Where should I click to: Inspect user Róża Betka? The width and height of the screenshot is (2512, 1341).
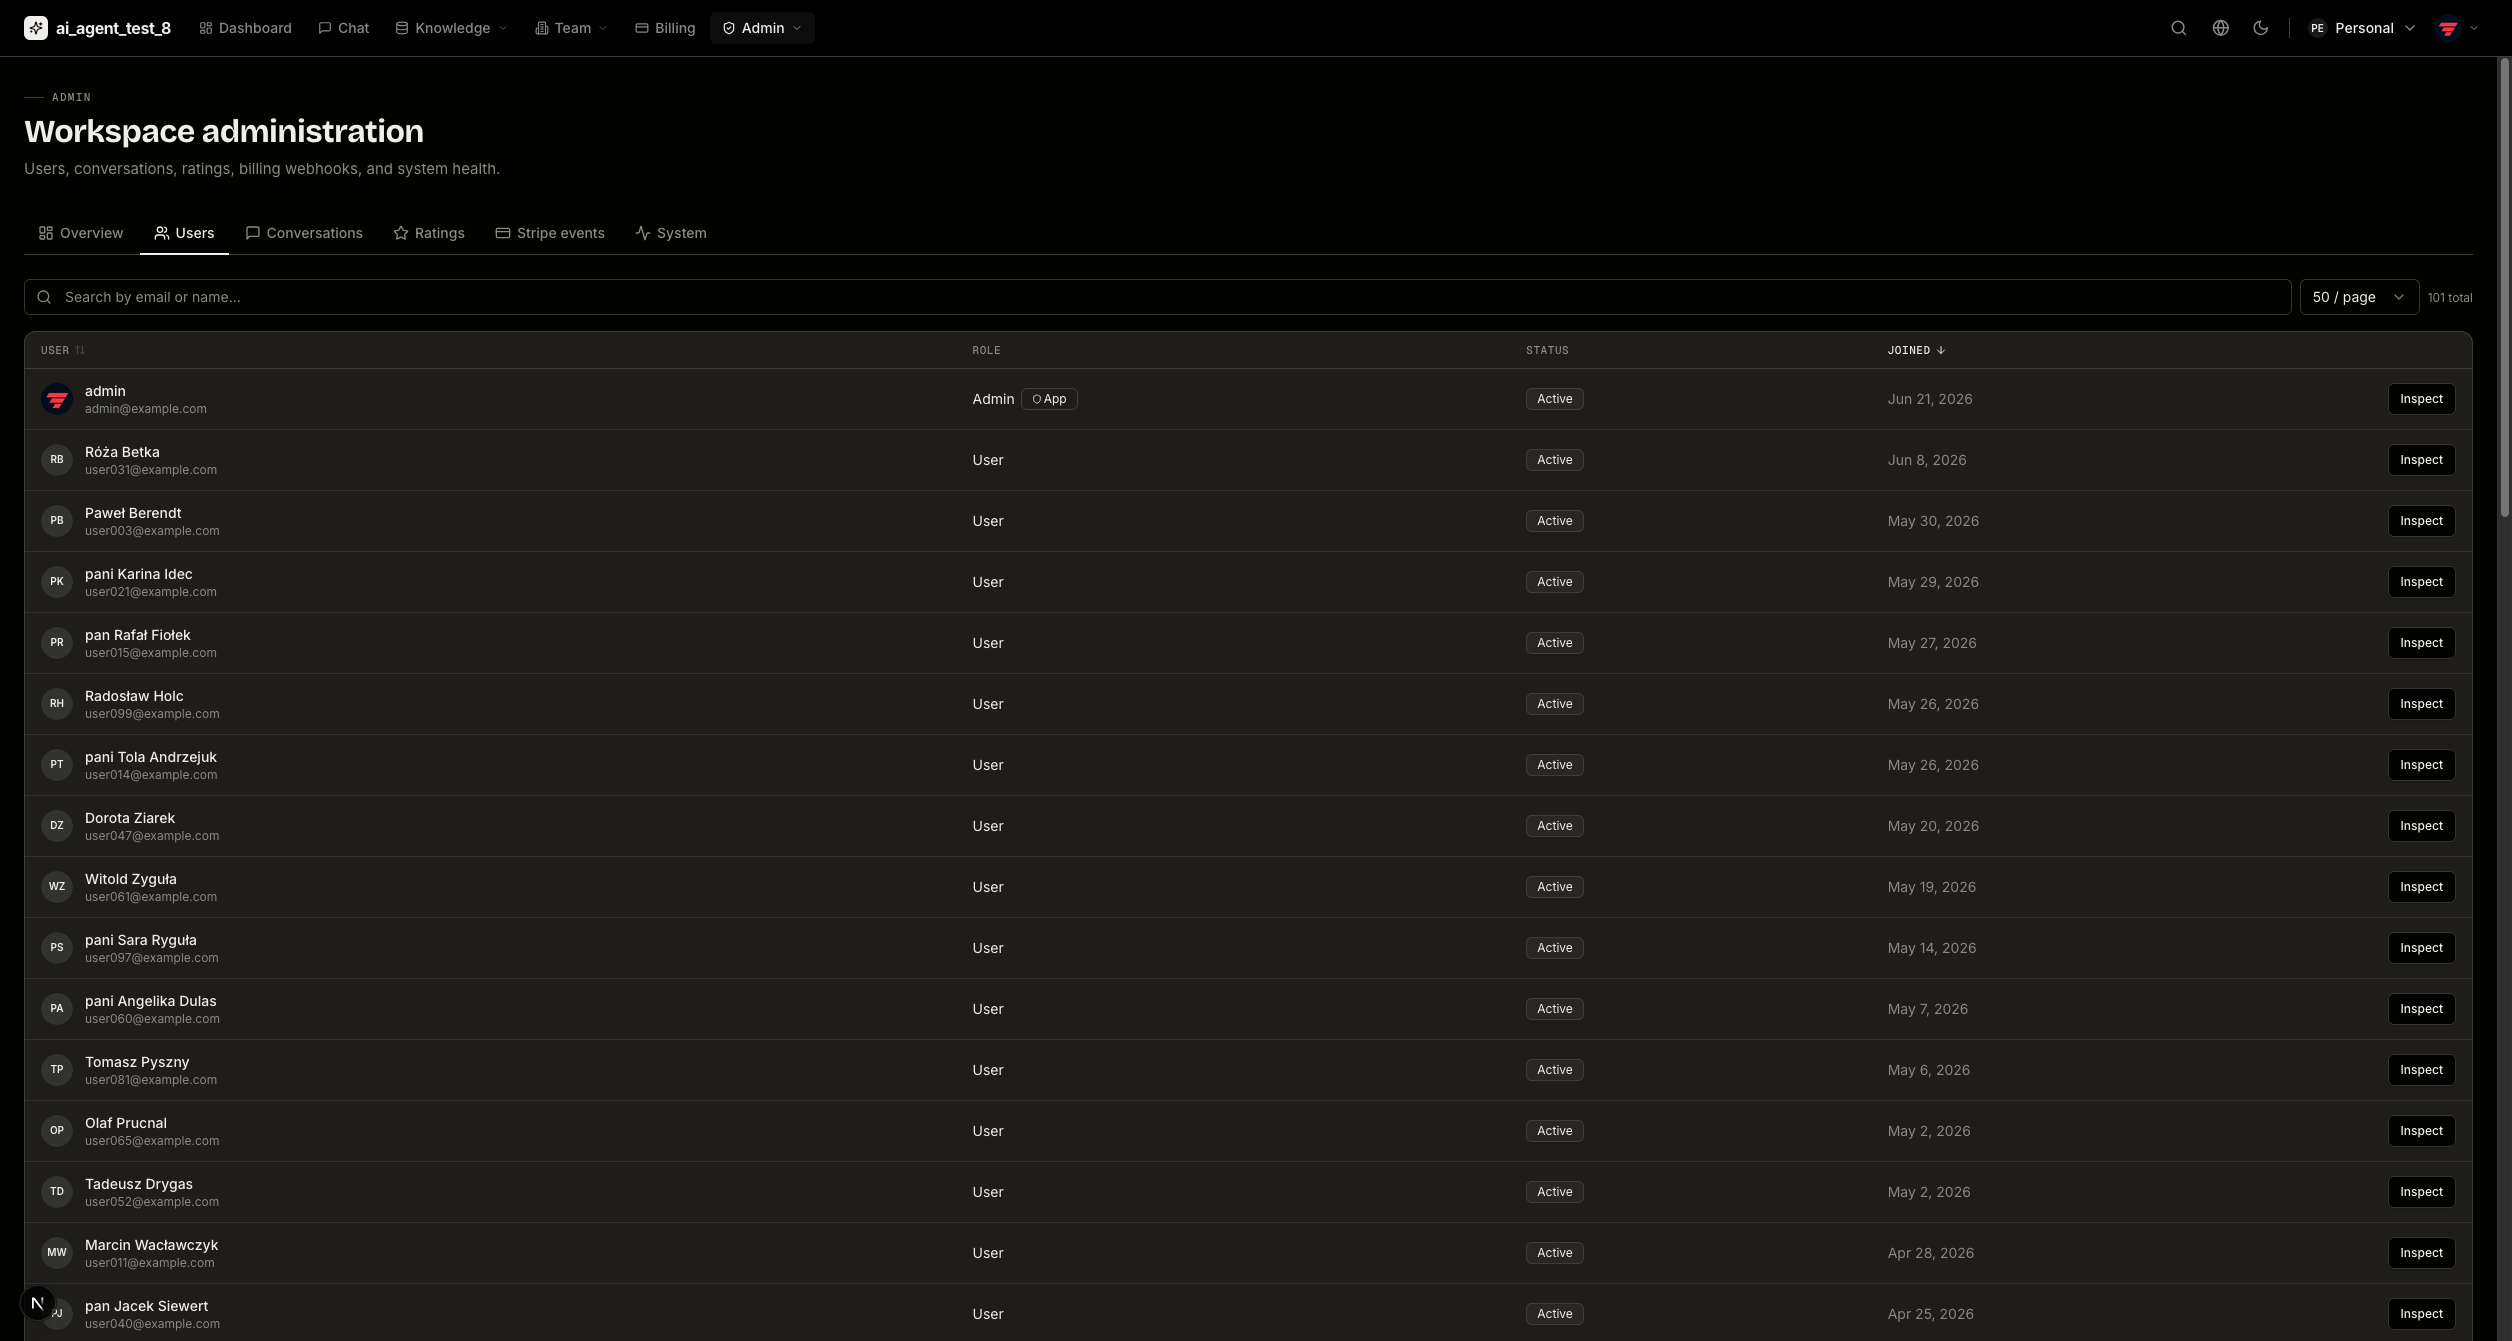click(2421, 460)
